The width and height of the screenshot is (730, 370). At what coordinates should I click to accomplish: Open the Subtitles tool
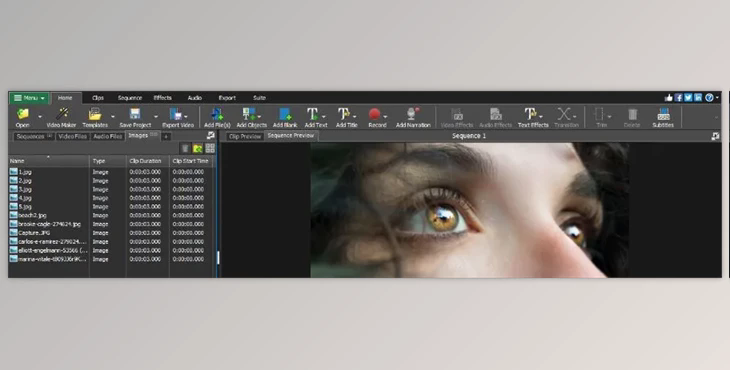click(x=663, y=117)
